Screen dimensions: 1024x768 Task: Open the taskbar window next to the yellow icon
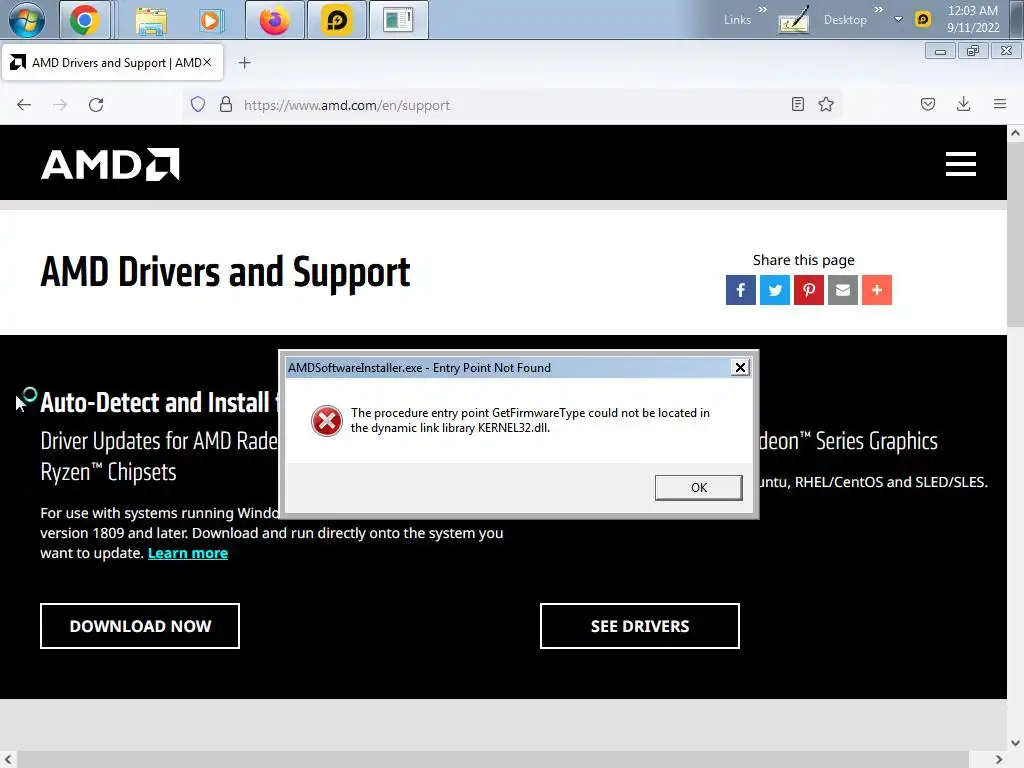(398, 20)
